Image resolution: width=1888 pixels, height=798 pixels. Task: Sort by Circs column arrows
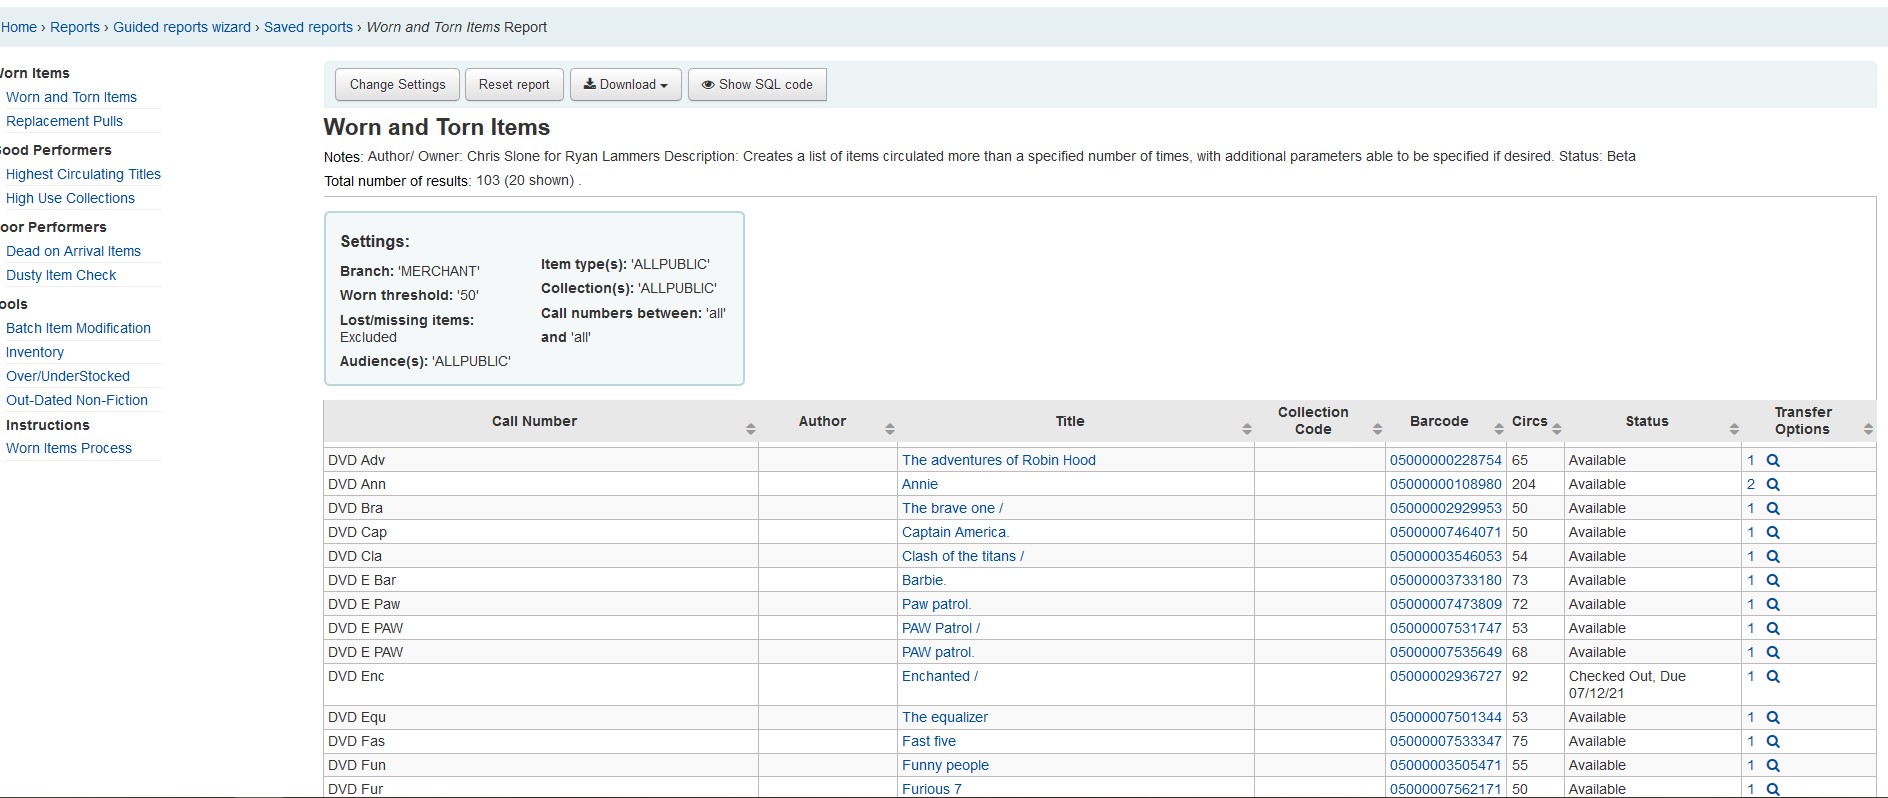(x=1556, y=429)
